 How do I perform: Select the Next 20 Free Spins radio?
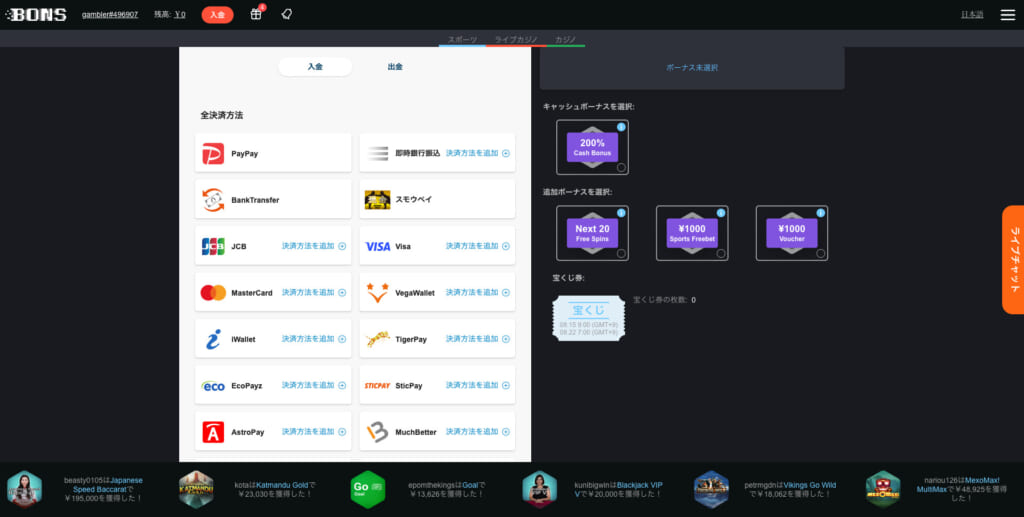[x=621, y=253]
